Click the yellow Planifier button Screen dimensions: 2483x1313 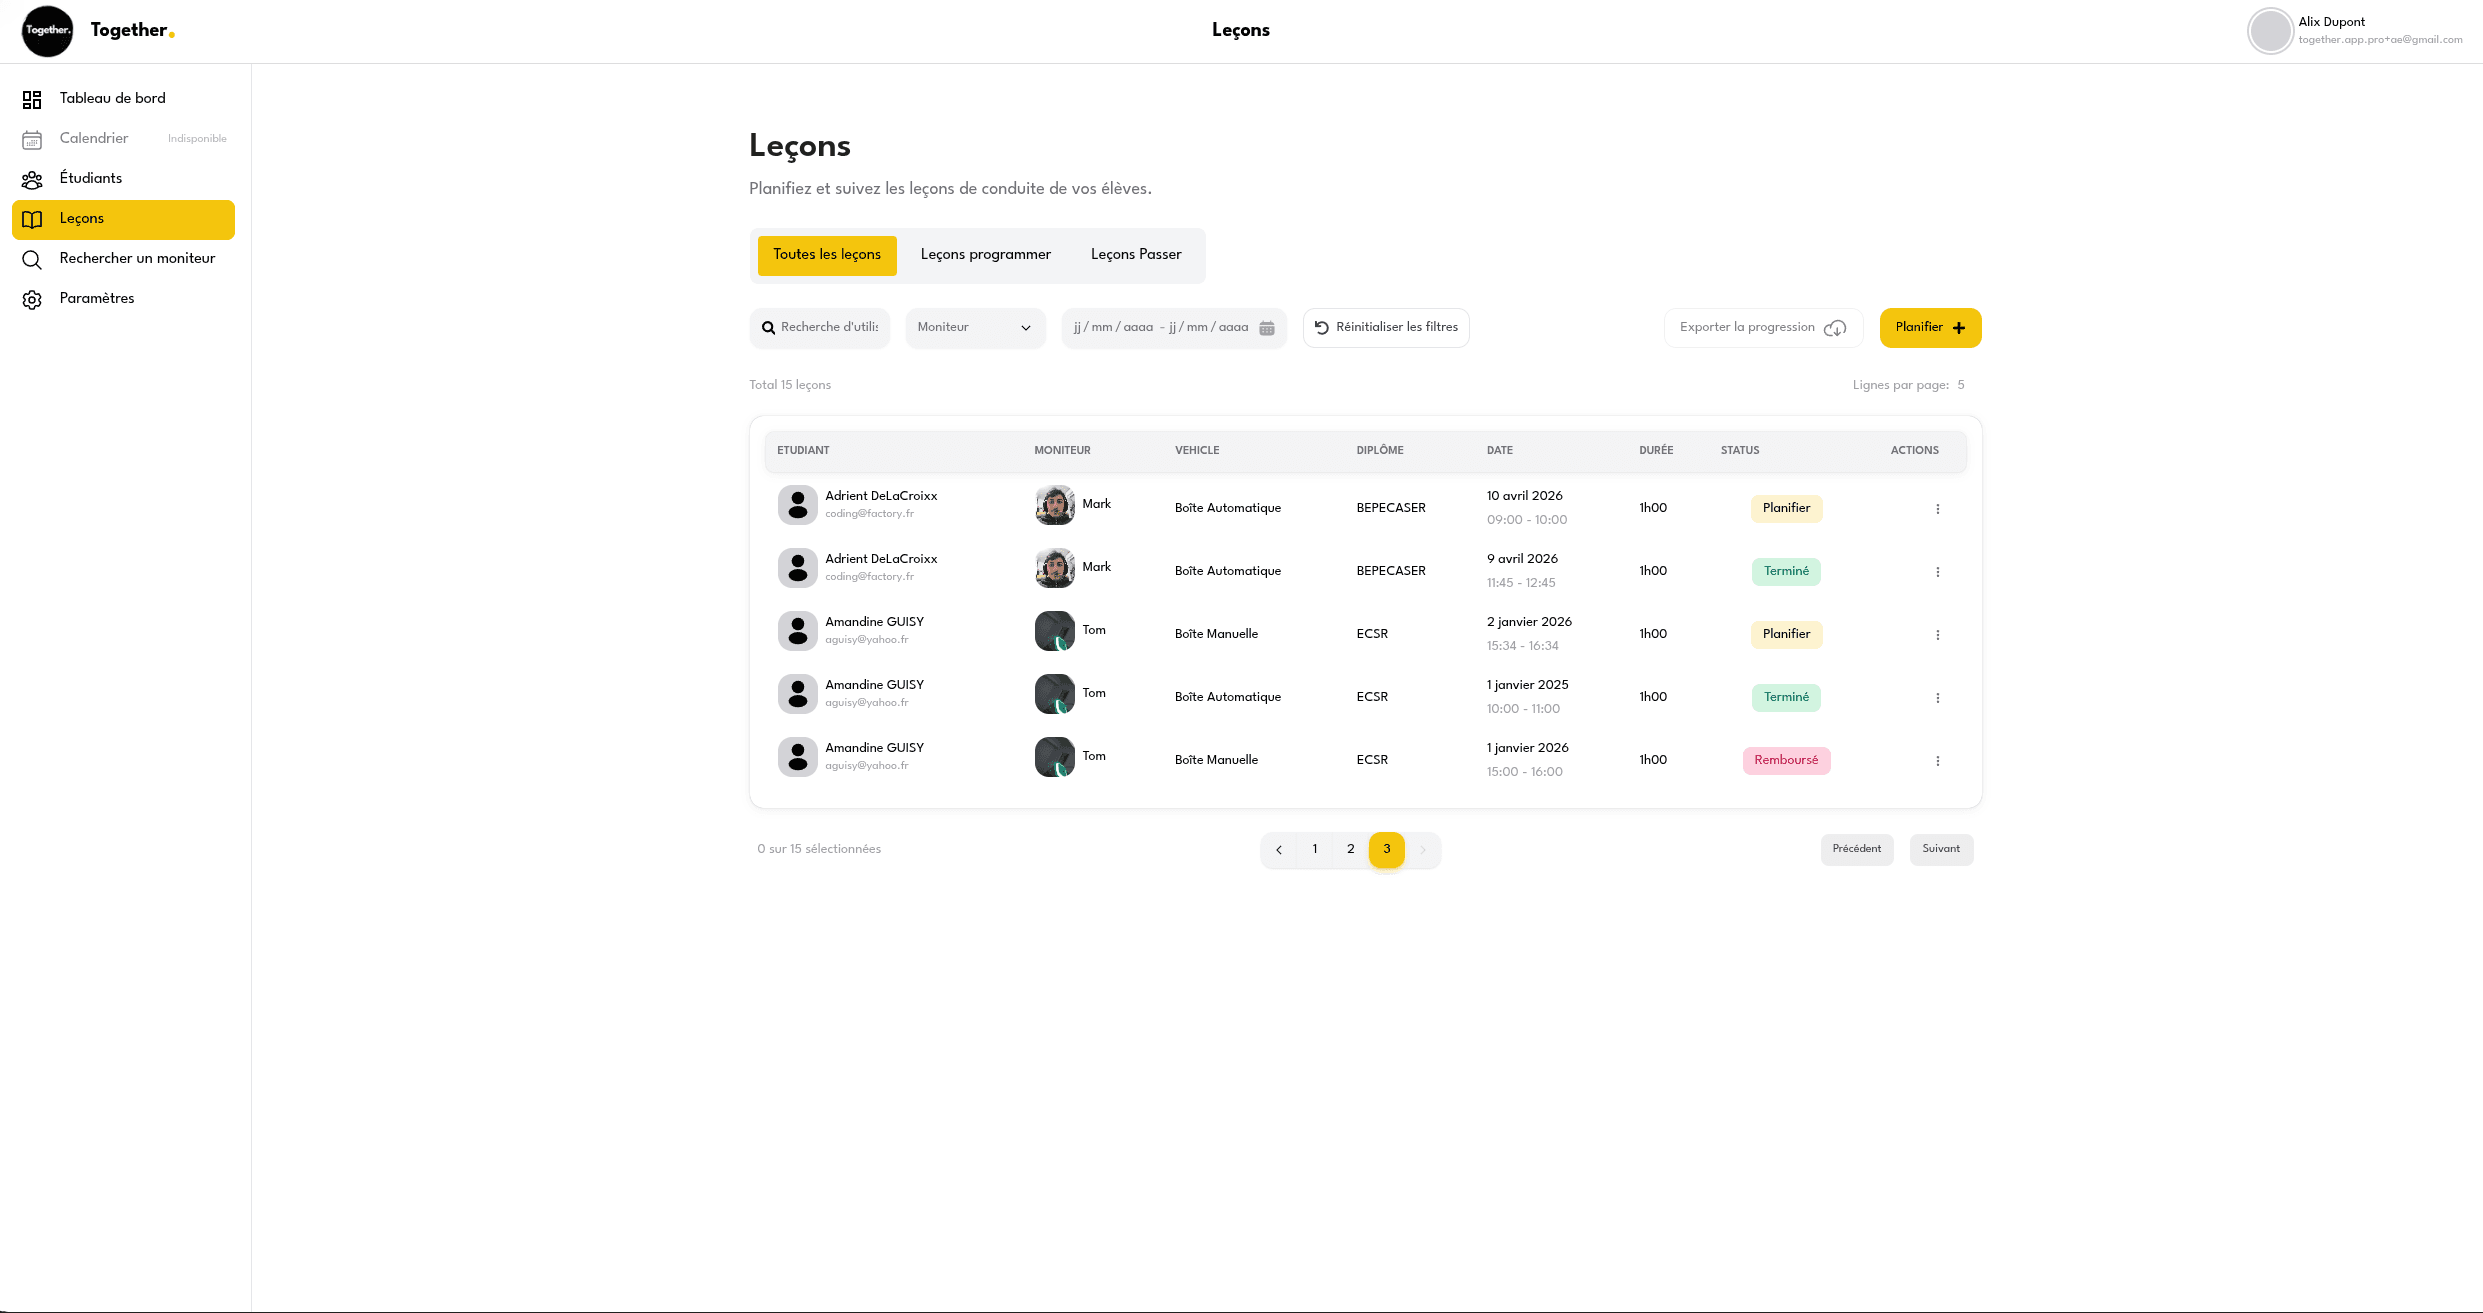1930,328
